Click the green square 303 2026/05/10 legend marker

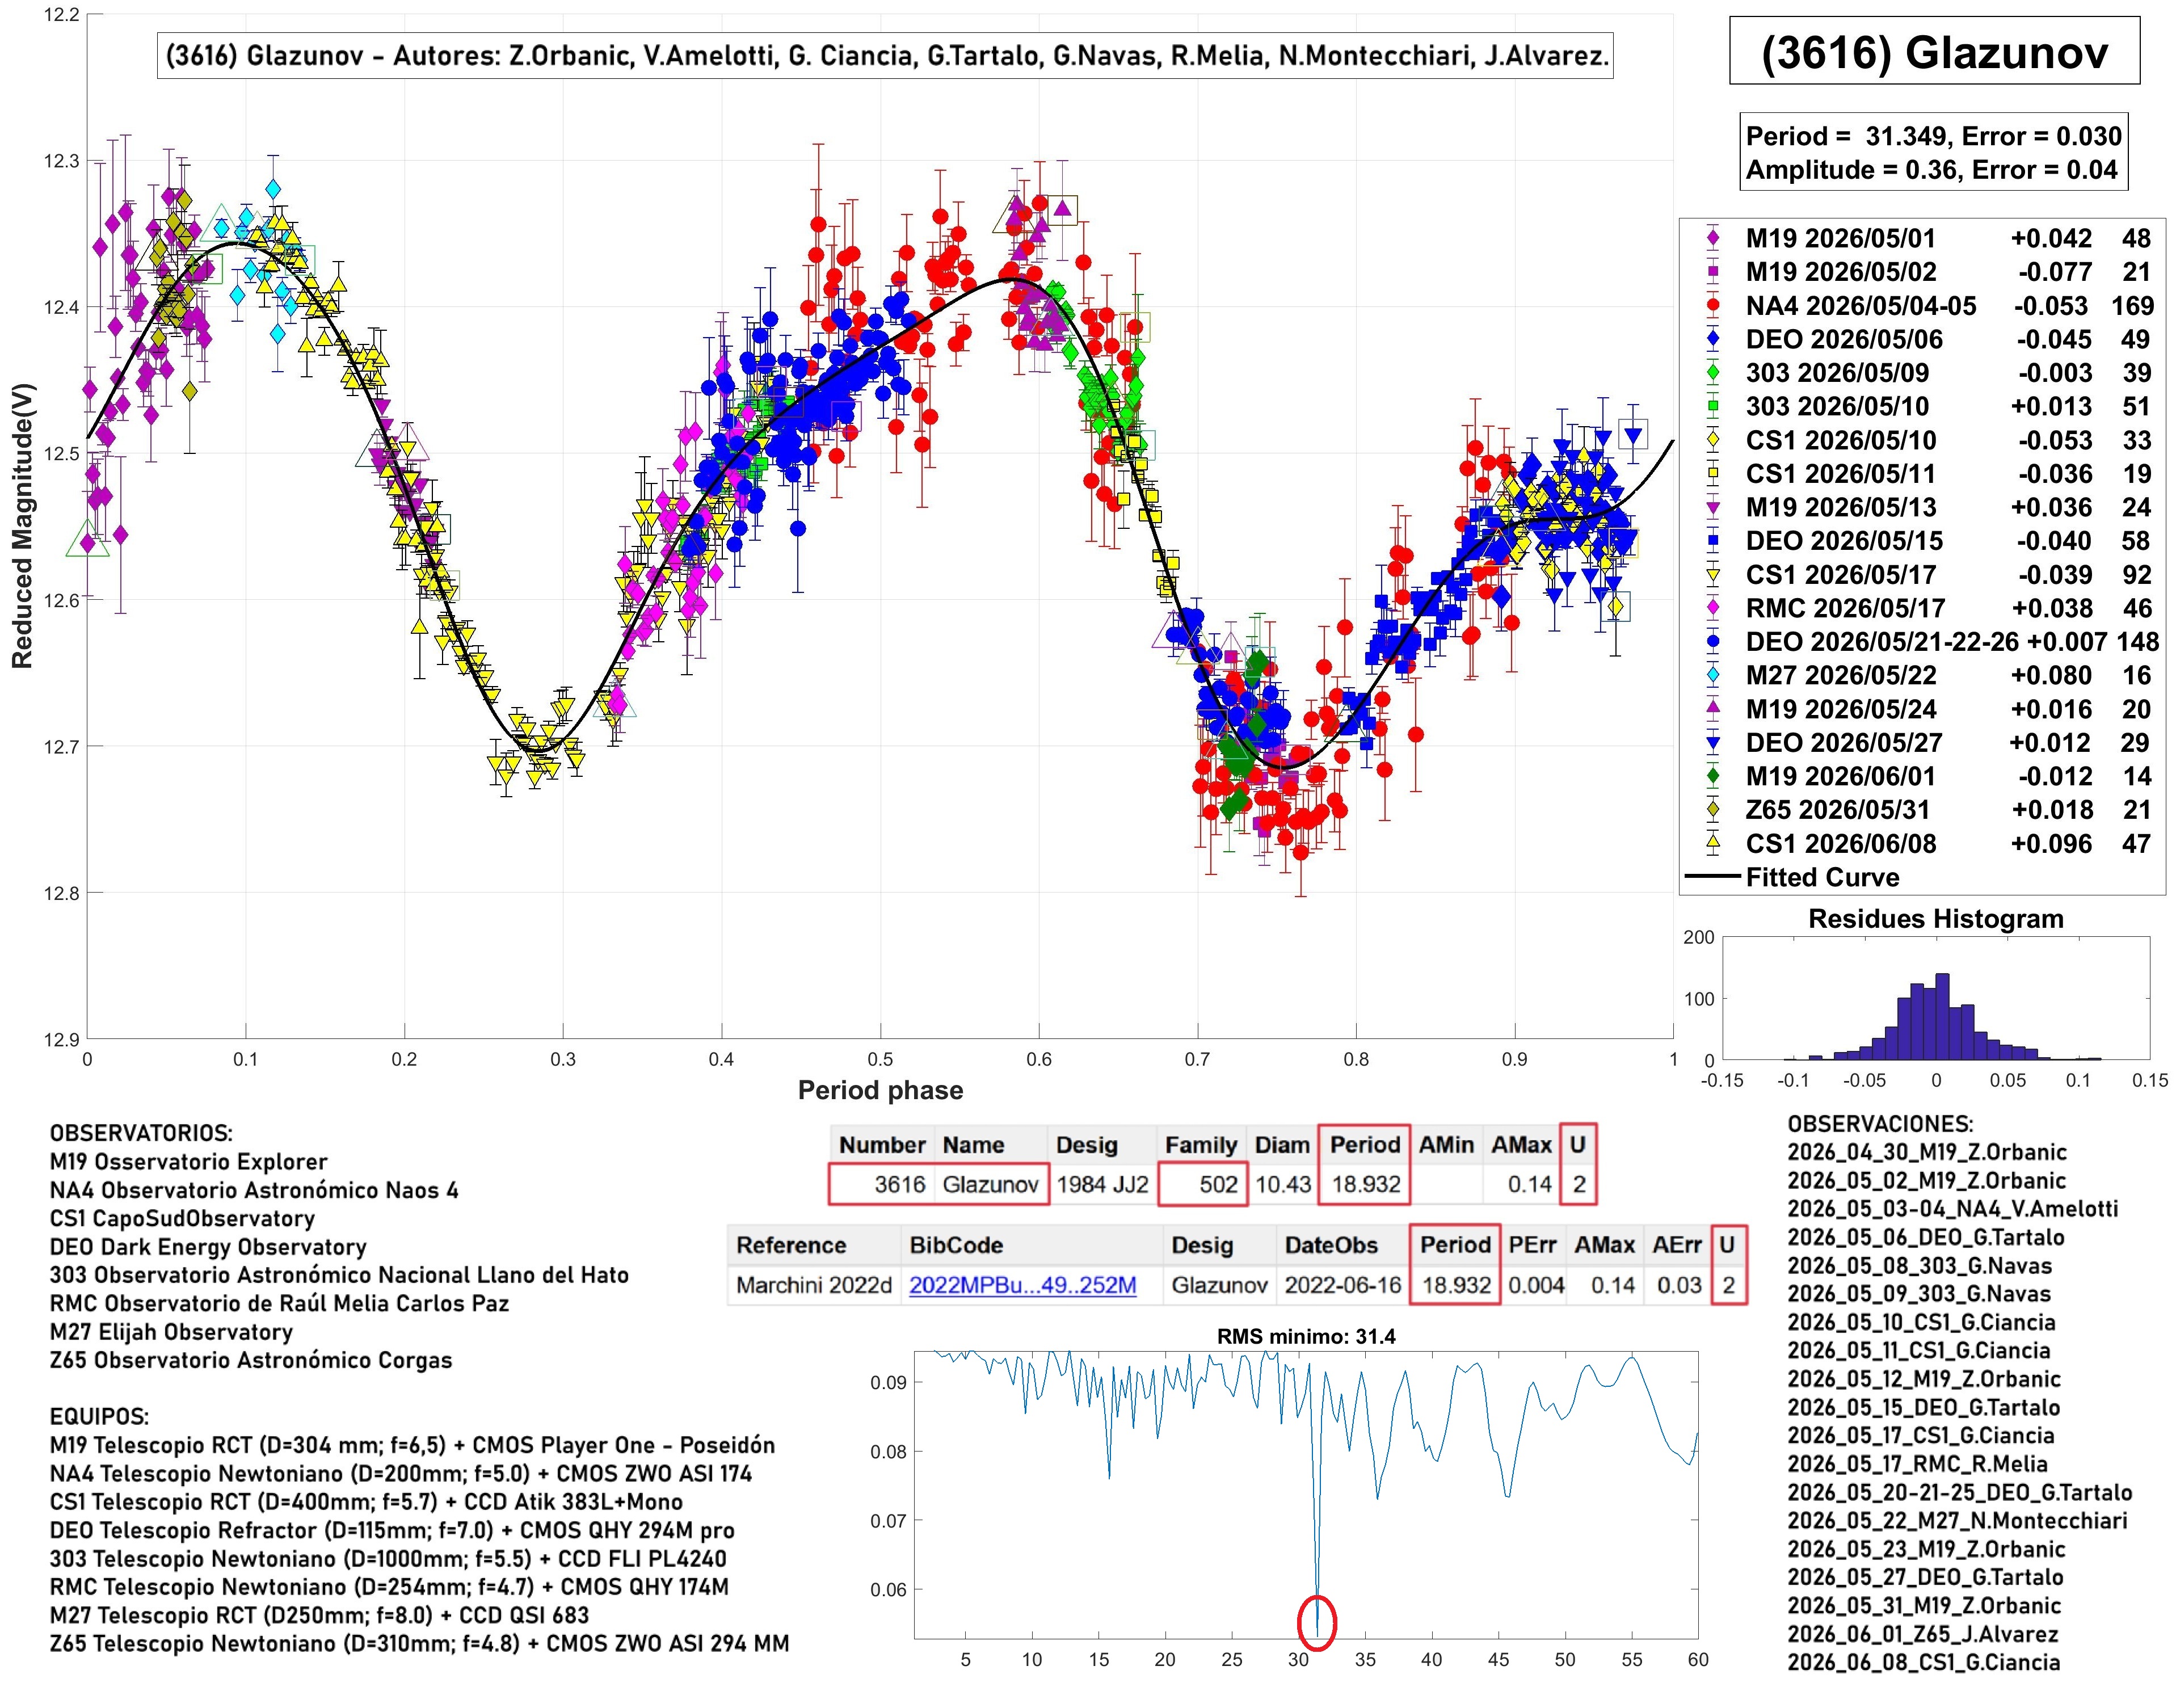1713,406
